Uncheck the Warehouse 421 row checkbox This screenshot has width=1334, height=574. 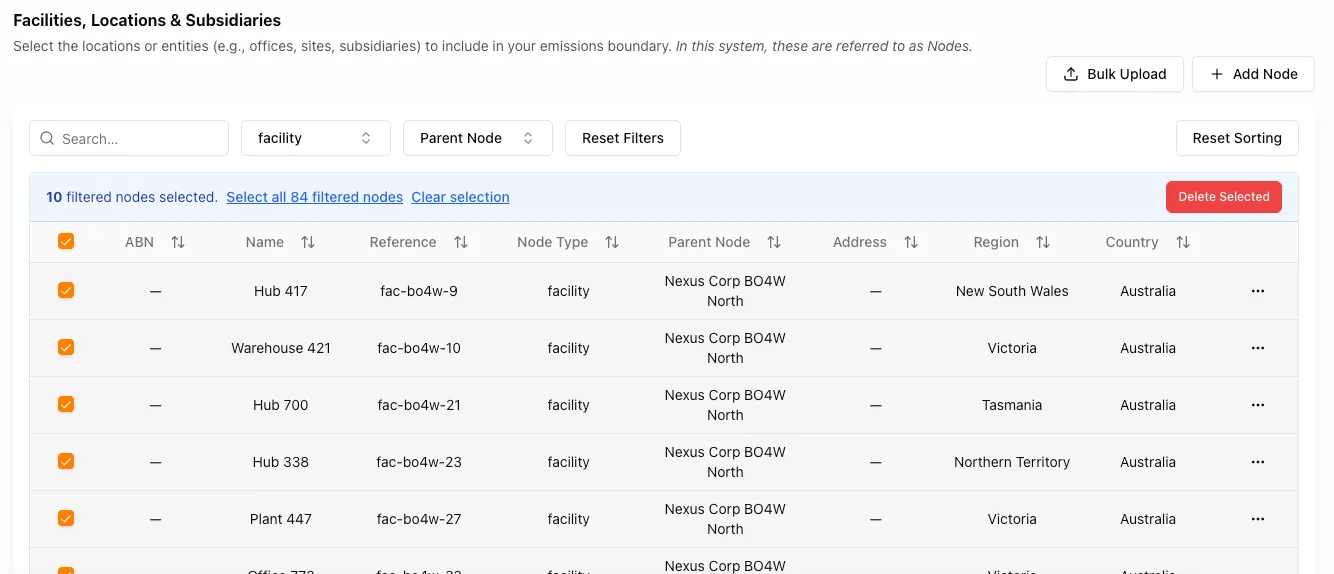[66, 347]
